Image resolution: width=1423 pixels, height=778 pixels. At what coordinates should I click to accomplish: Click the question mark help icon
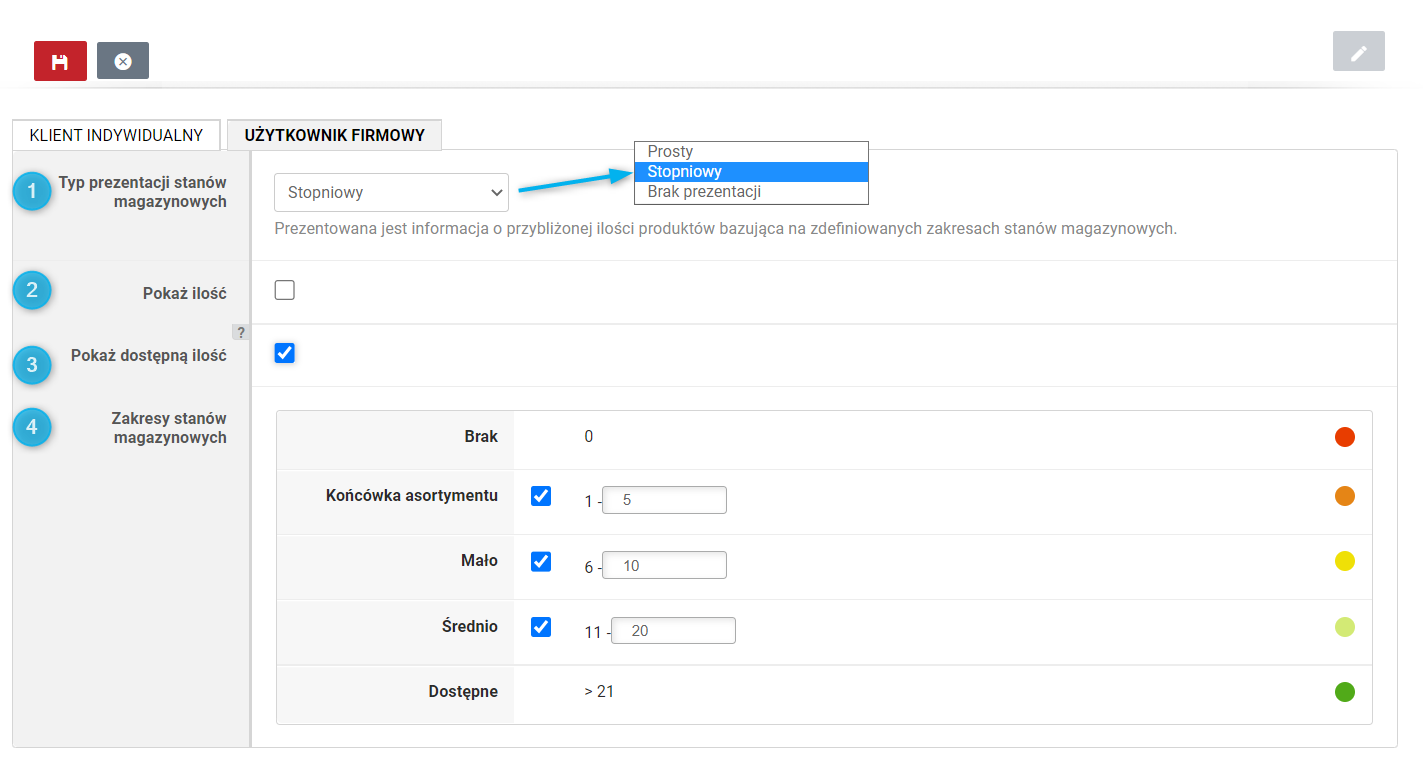241,332
